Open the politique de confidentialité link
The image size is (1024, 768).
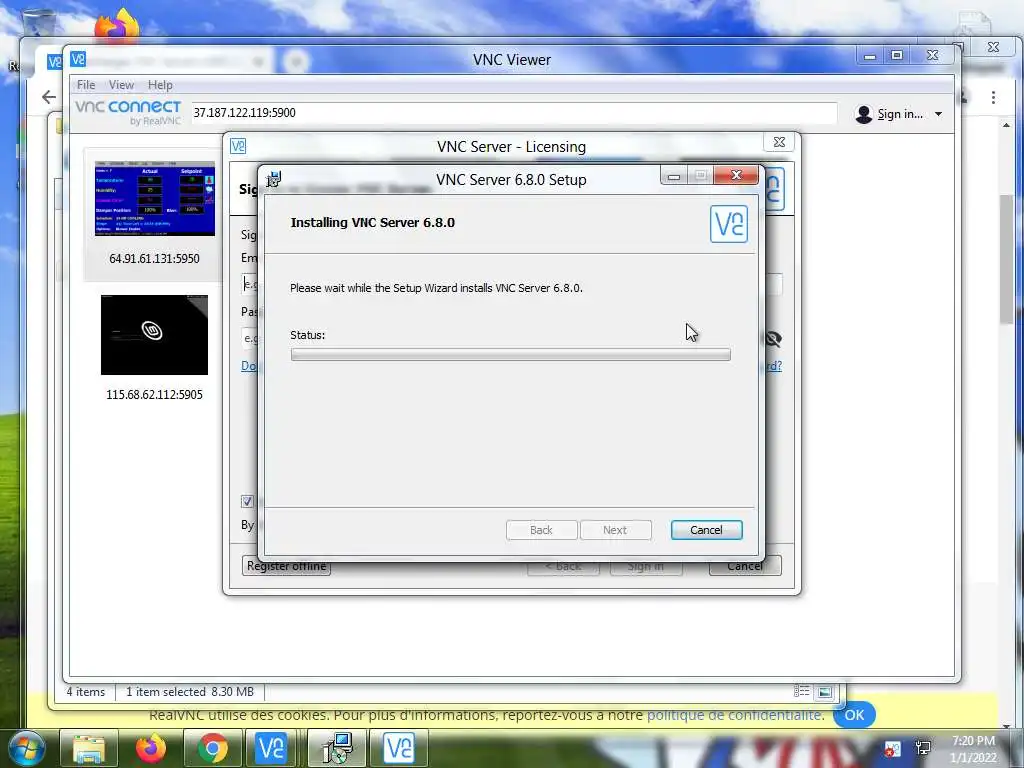pyautogui.click(x=734, y=714)
